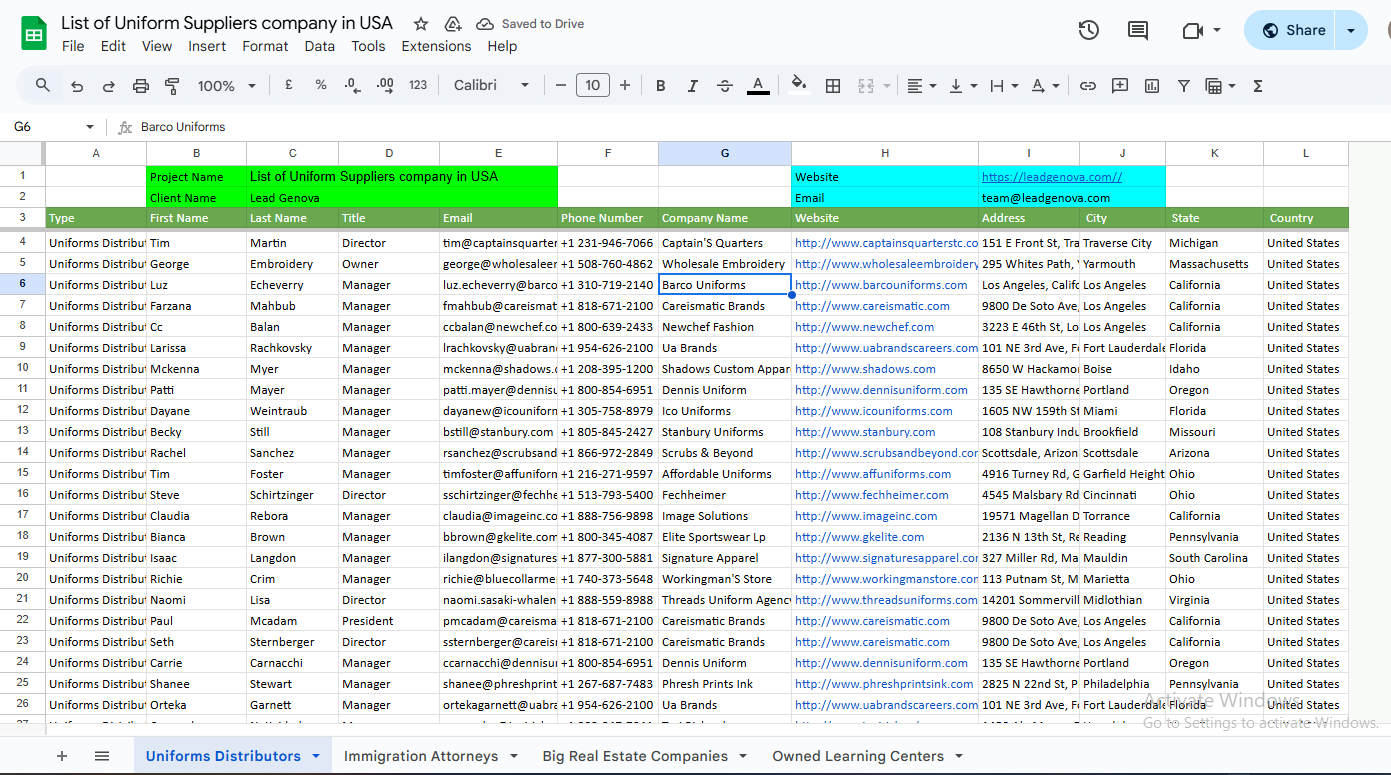Open the Data menu
This screenshot has height=775, width=1391.
[320, 46]
